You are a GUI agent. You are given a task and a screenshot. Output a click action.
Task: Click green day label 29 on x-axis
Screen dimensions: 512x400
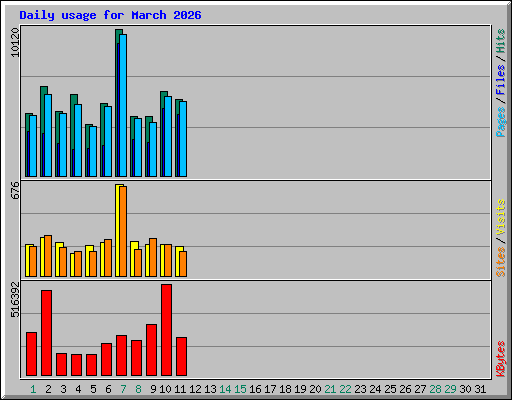click(450, 389)
